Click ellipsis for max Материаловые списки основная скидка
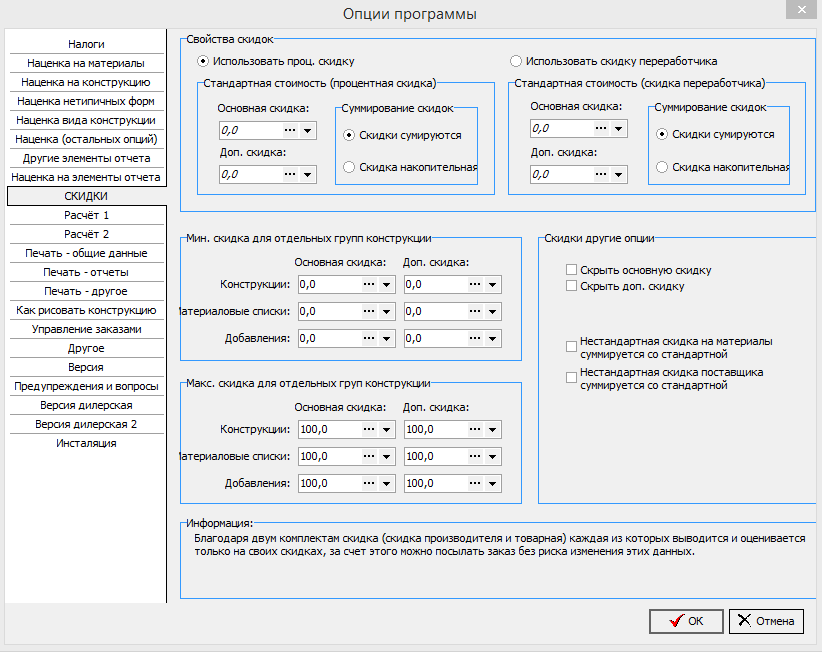Image resolution: width=822 pixels, height=652 pixels. (369, 457)
